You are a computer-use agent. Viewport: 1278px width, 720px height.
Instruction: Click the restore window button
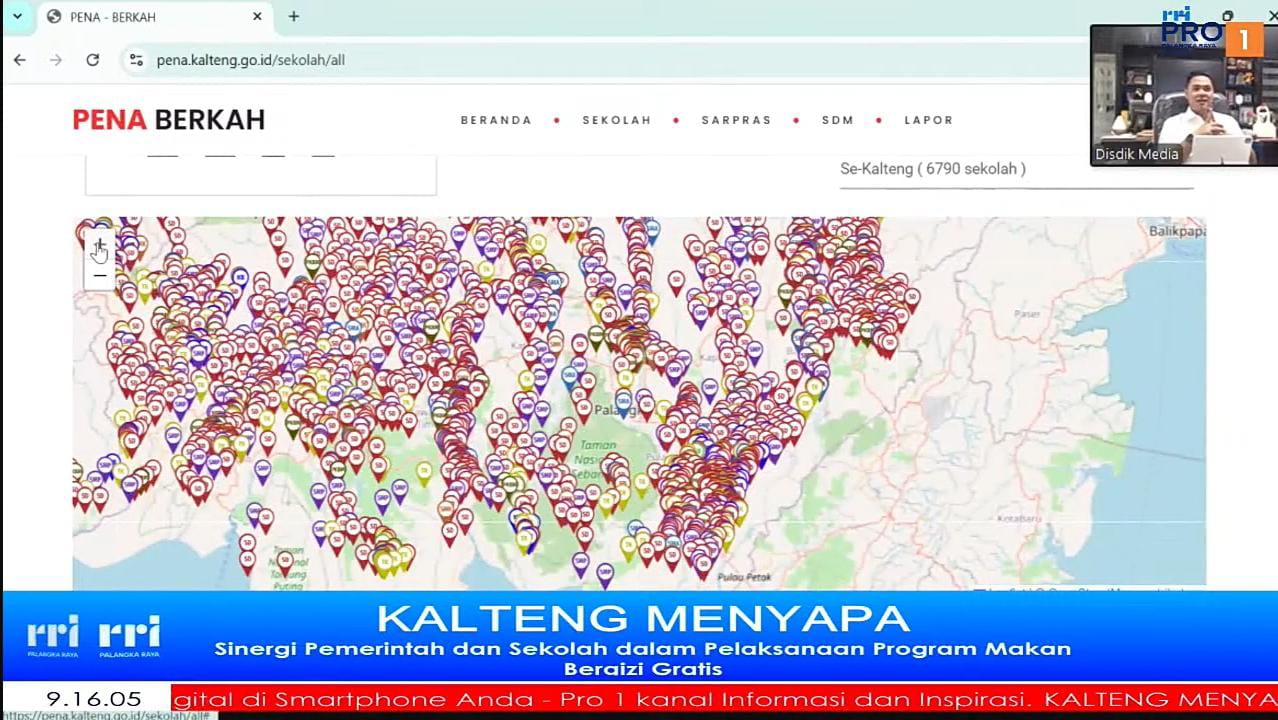(x=1228, y=16)
